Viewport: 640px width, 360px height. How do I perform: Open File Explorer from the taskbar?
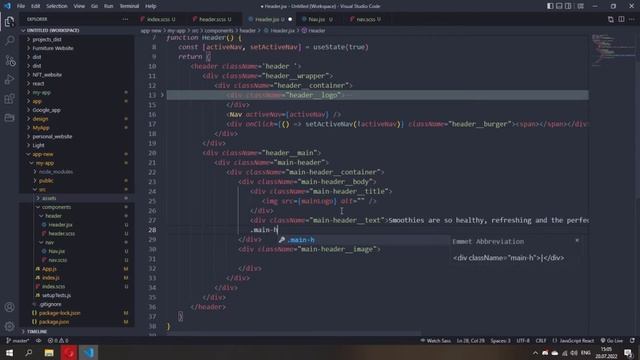tap(49, 353)
